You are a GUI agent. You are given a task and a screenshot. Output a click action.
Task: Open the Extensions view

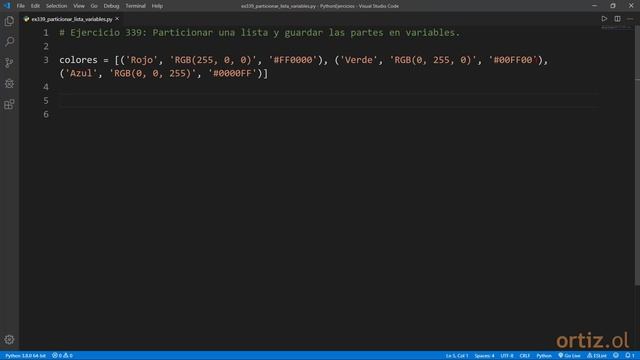pyautogui.click(x=9, y=104)
